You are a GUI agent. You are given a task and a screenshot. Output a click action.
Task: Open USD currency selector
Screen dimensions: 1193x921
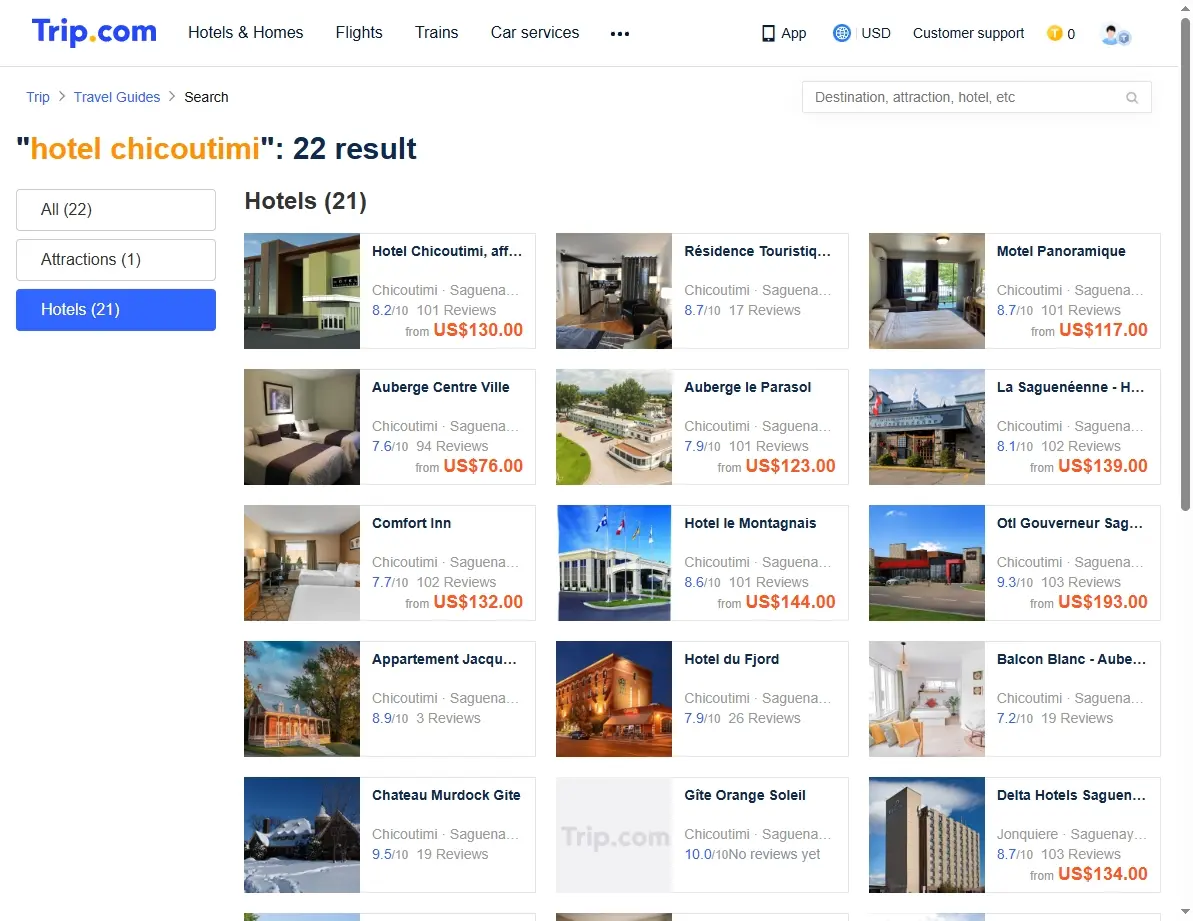click(876, 33)
